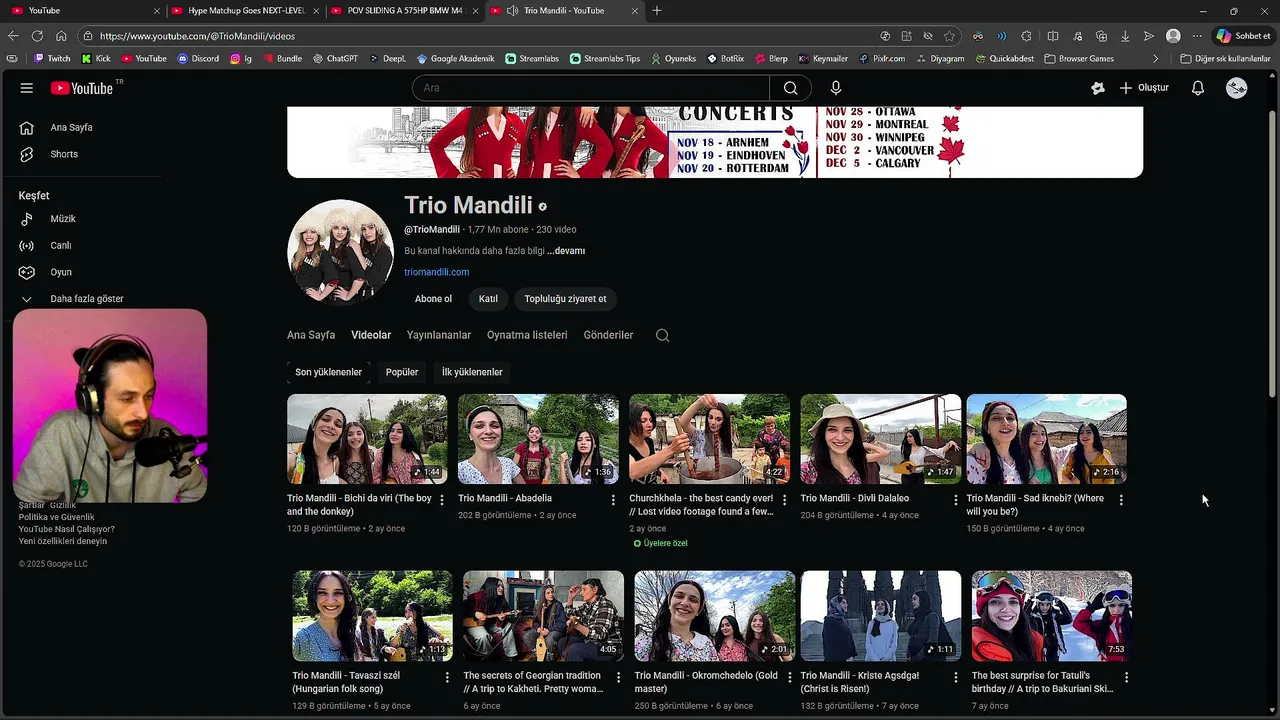Open Bichi da viri video thumbnail
The height and width of the screenshot is (720, 1280).
[367, 439]
